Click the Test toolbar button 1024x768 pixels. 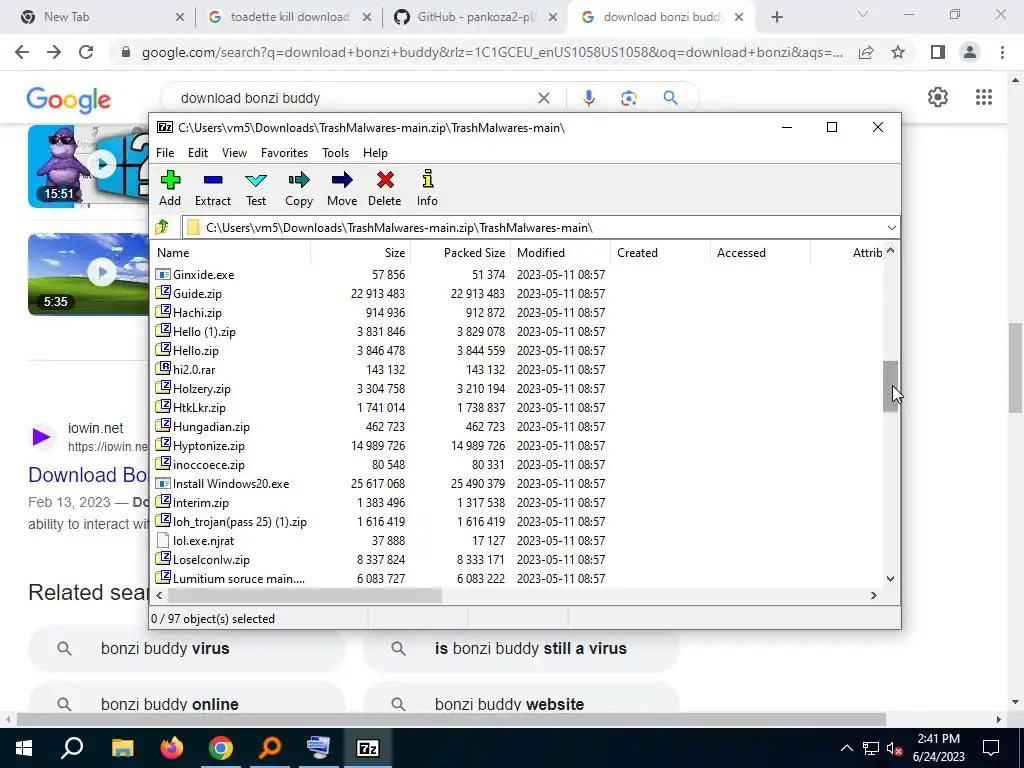point(256,188)
